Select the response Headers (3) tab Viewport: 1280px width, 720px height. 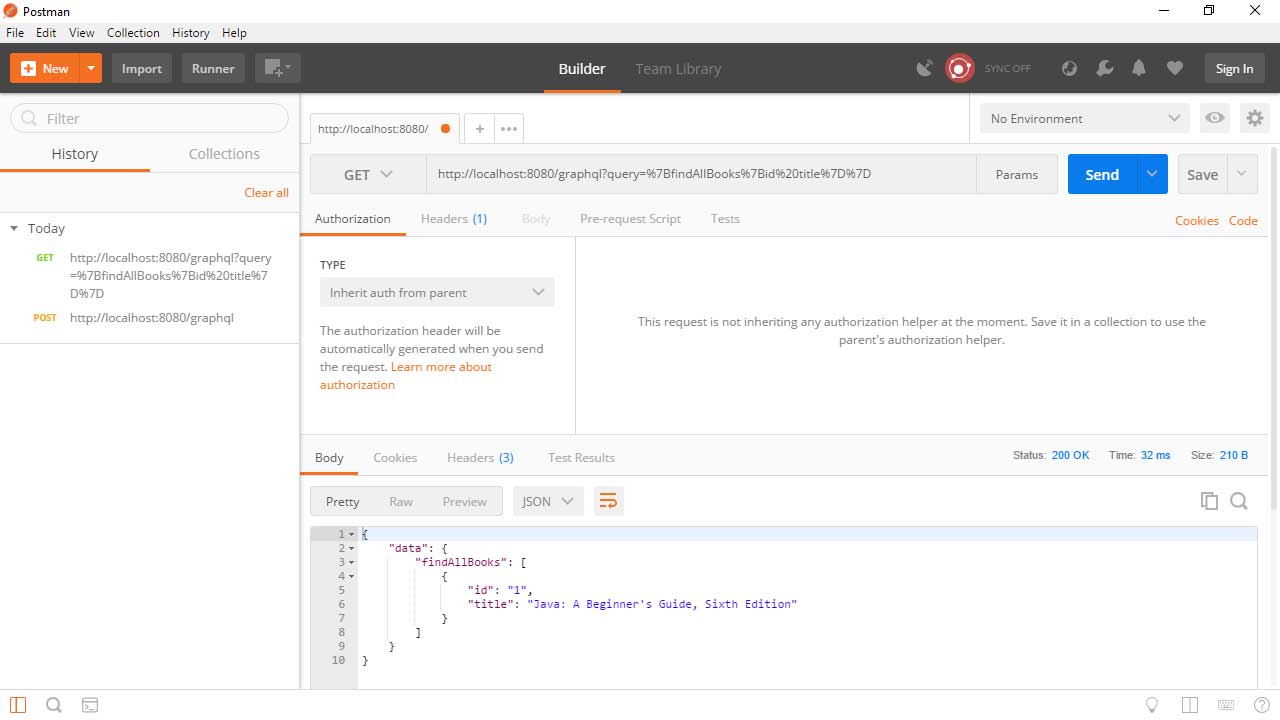[480, 457]
